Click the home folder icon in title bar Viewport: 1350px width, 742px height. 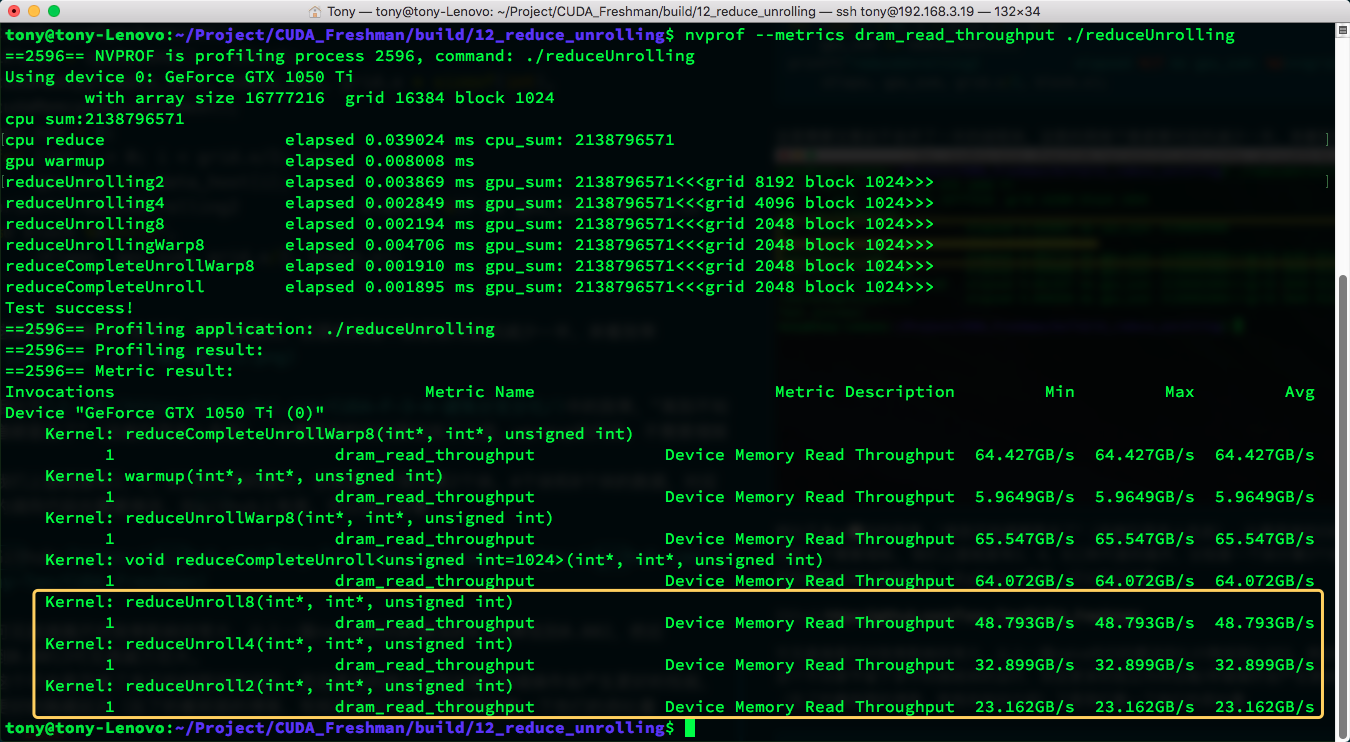click(x=315, y=12)
